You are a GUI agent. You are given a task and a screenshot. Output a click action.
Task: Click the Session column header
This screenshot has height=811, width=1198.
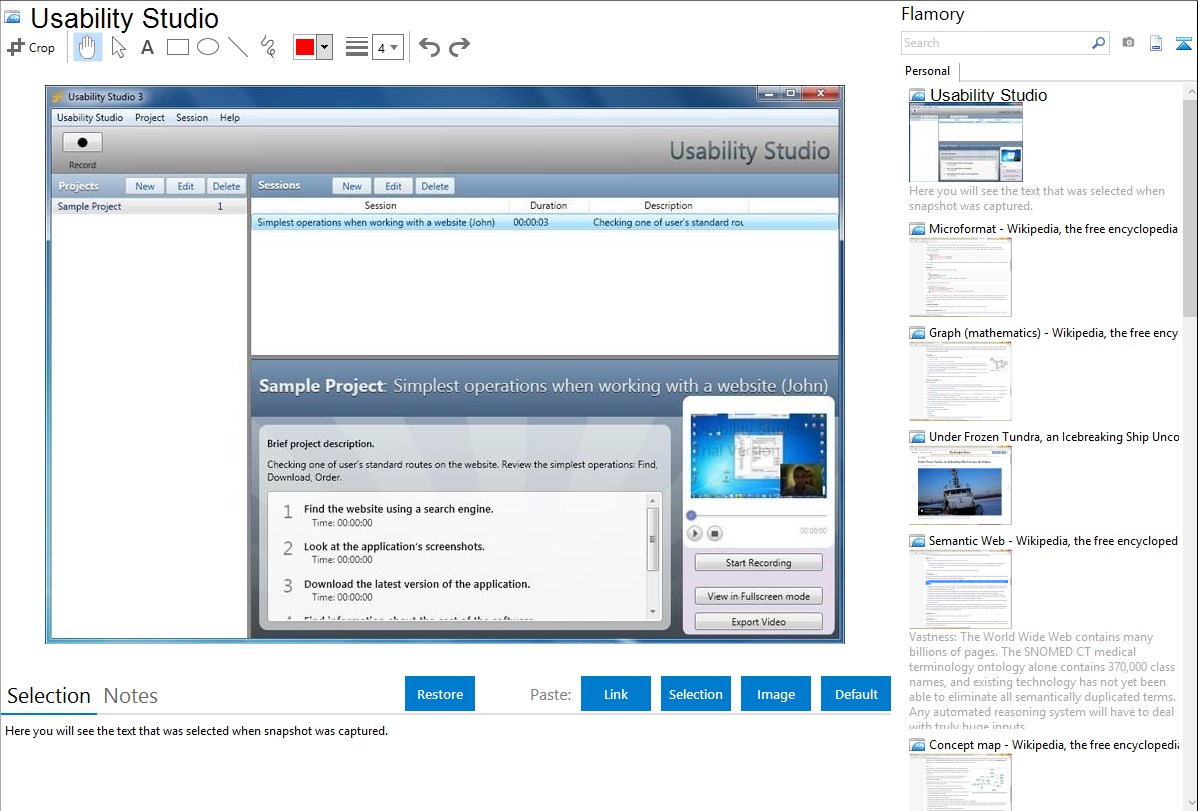pyautogui.click(x=380, y=206)
